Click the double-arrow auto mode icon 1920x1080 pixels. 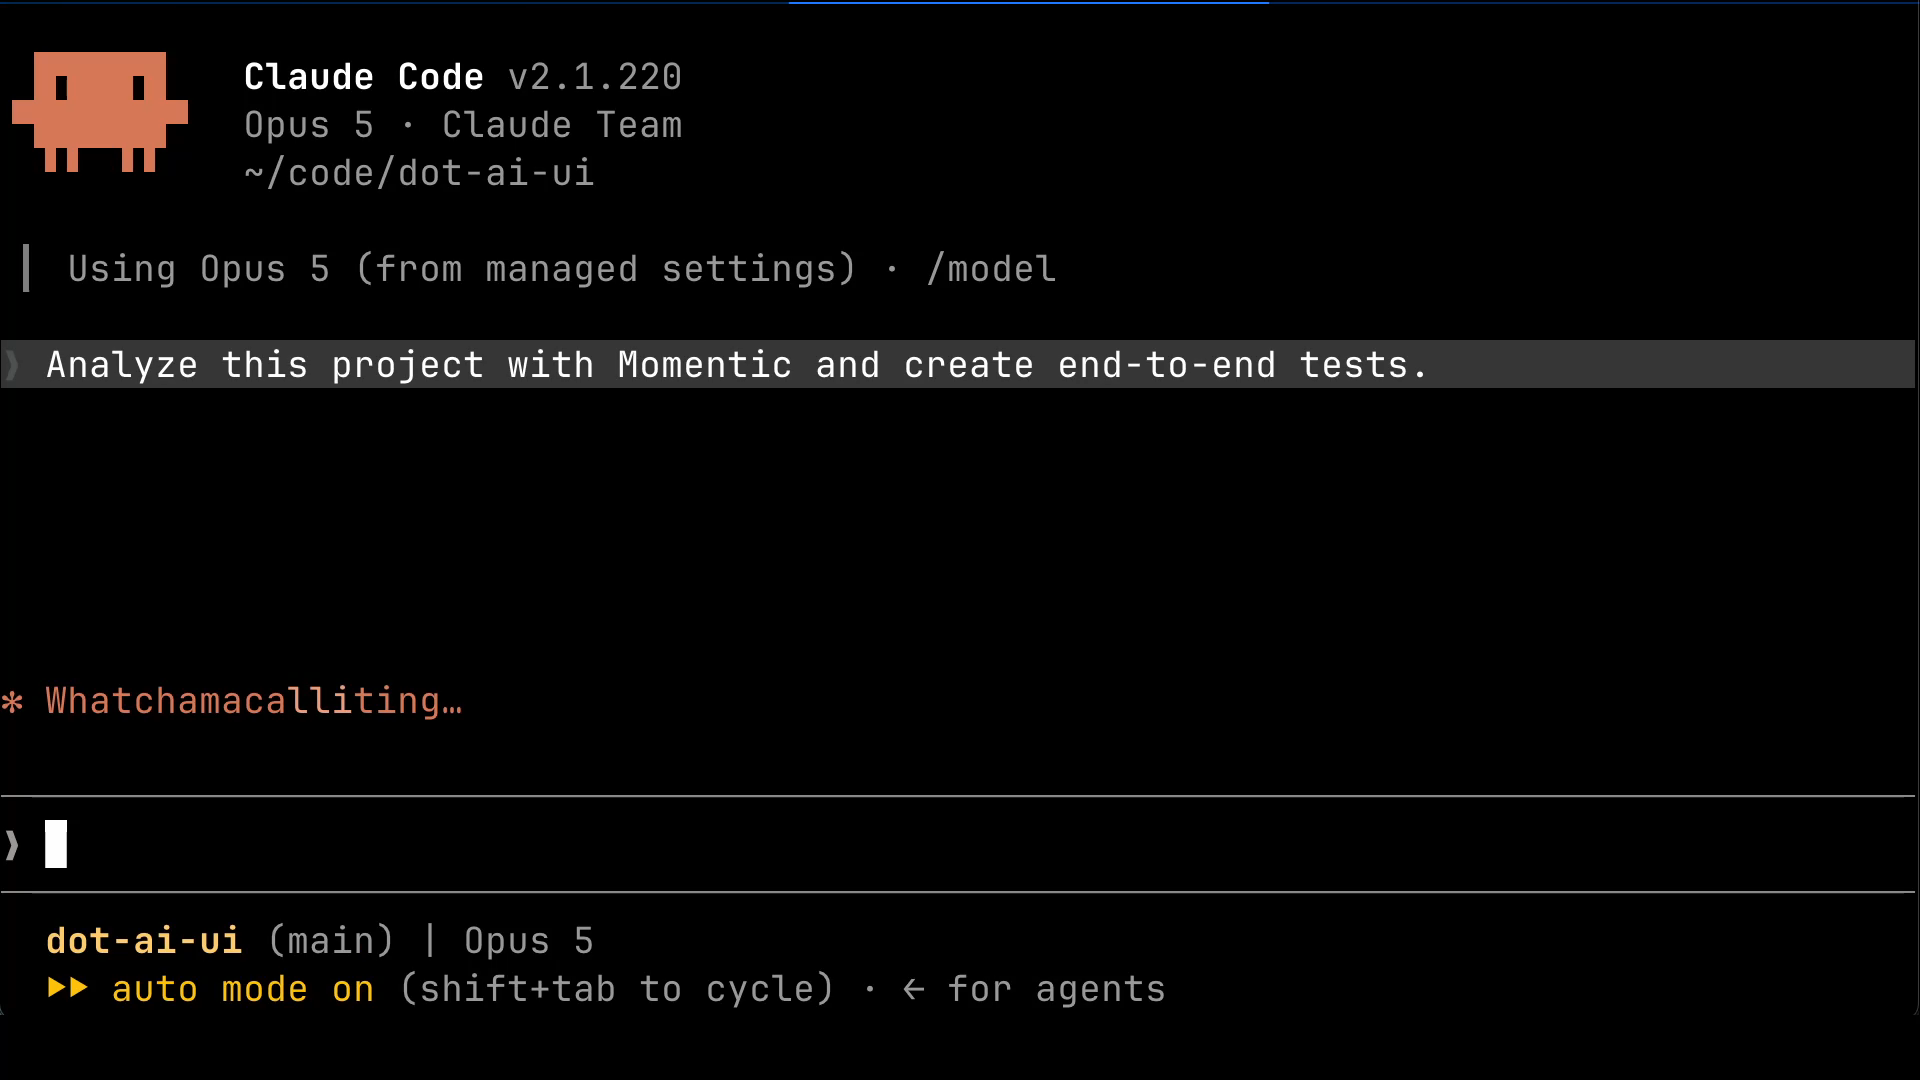(x=68, y=988)
